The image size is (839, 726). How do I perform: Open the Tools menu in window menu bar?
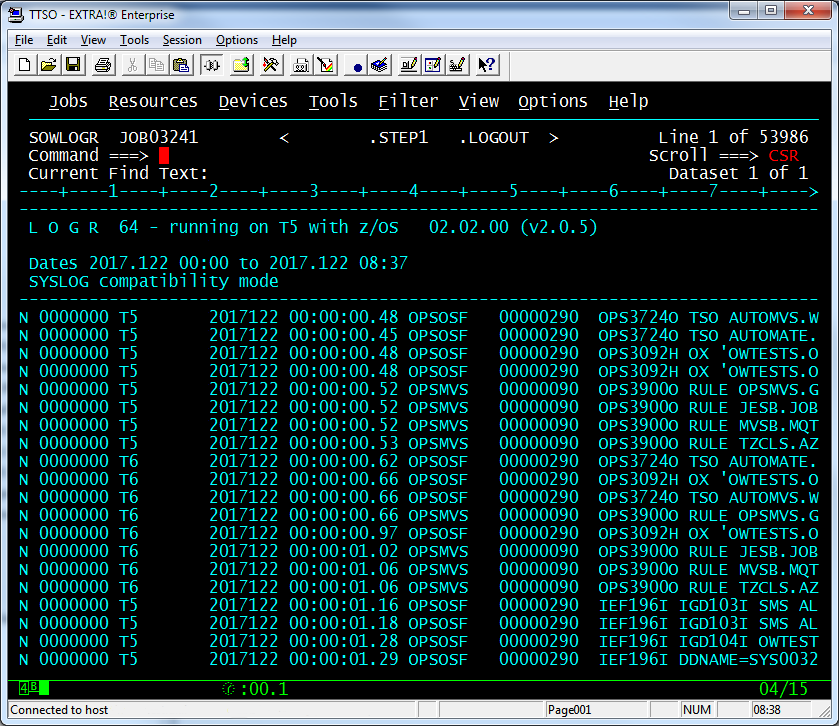134,40
